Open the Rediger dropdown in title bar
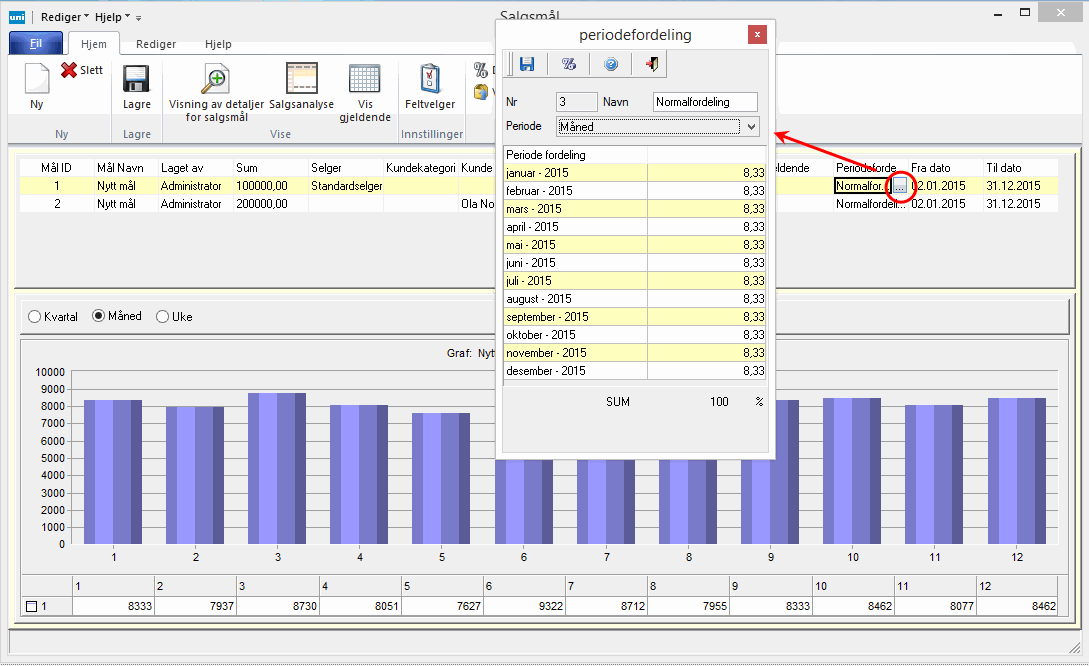The image size is (1089, 666). (65, 17)
